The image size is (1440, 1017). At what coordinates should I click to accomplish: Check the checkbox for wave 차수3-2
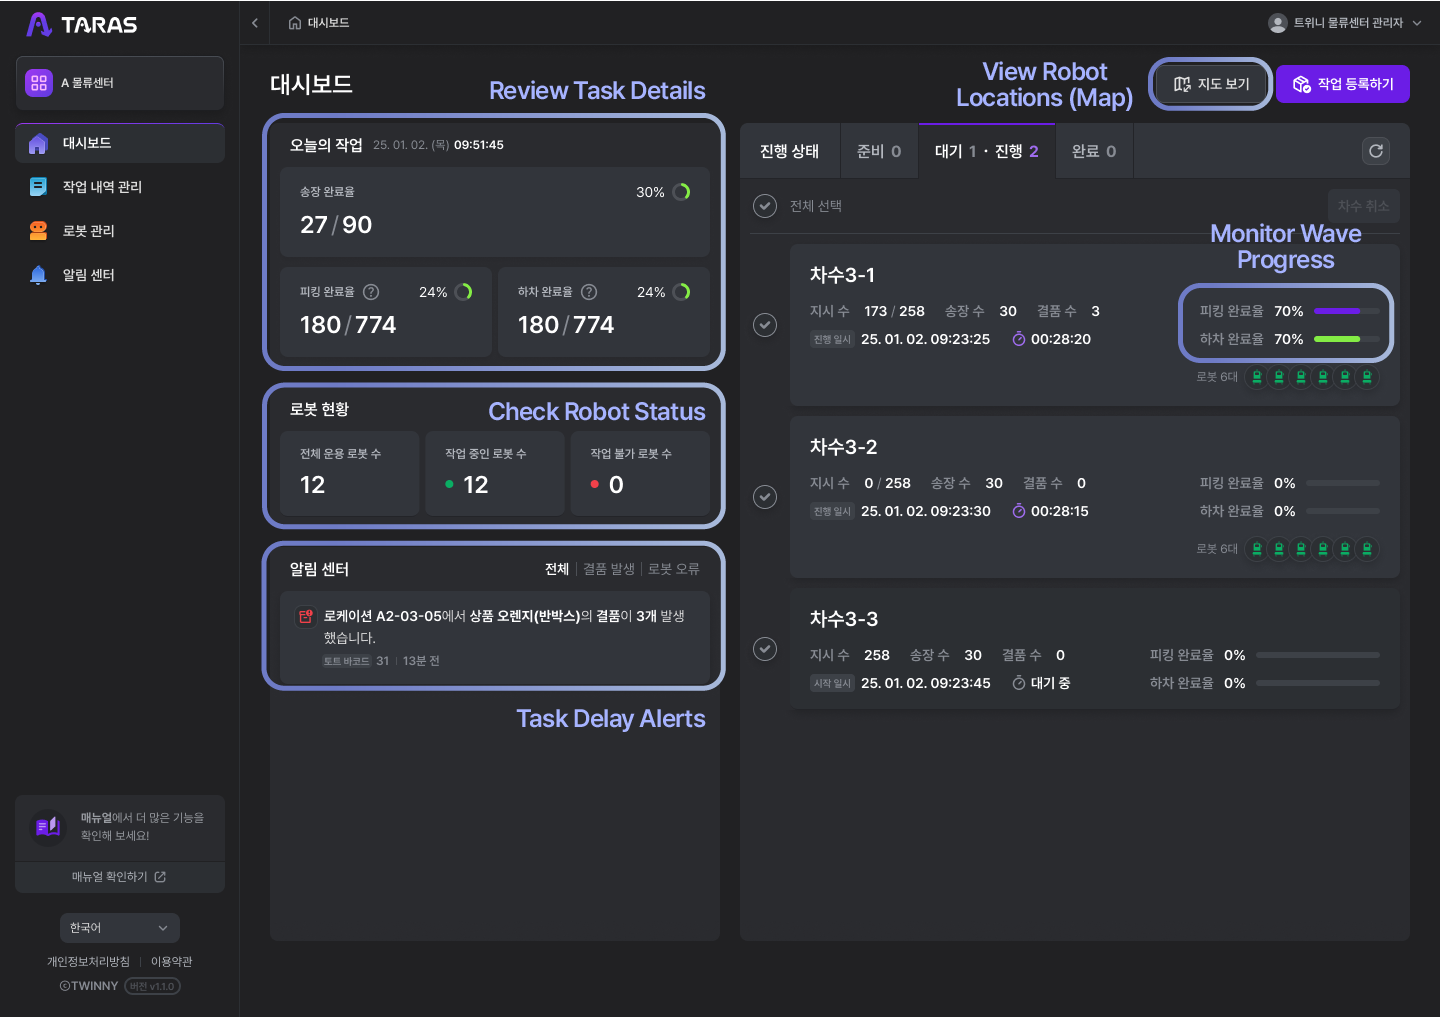coord(765,497)
